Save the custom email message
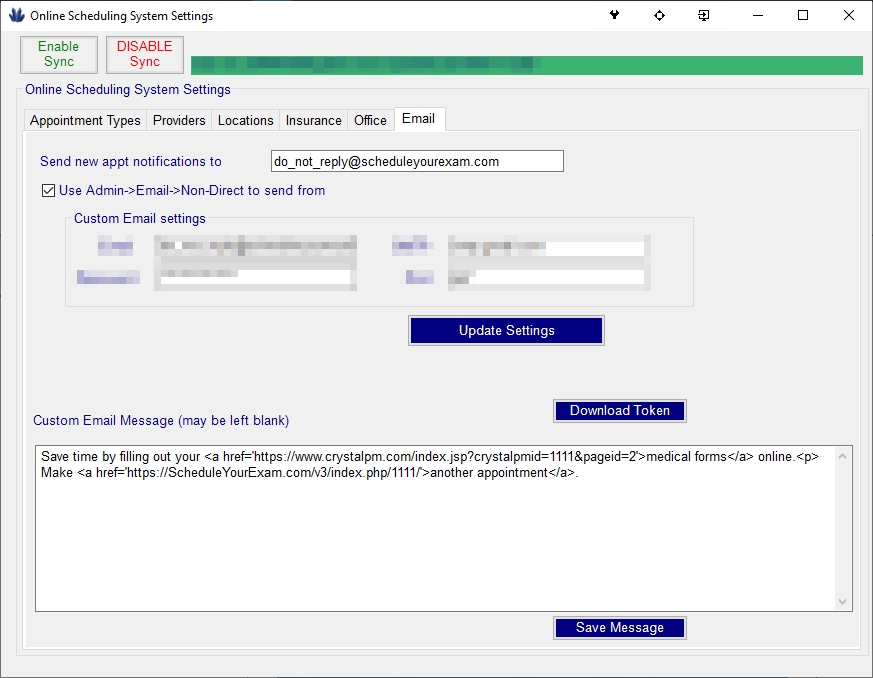 click(619, 627)
